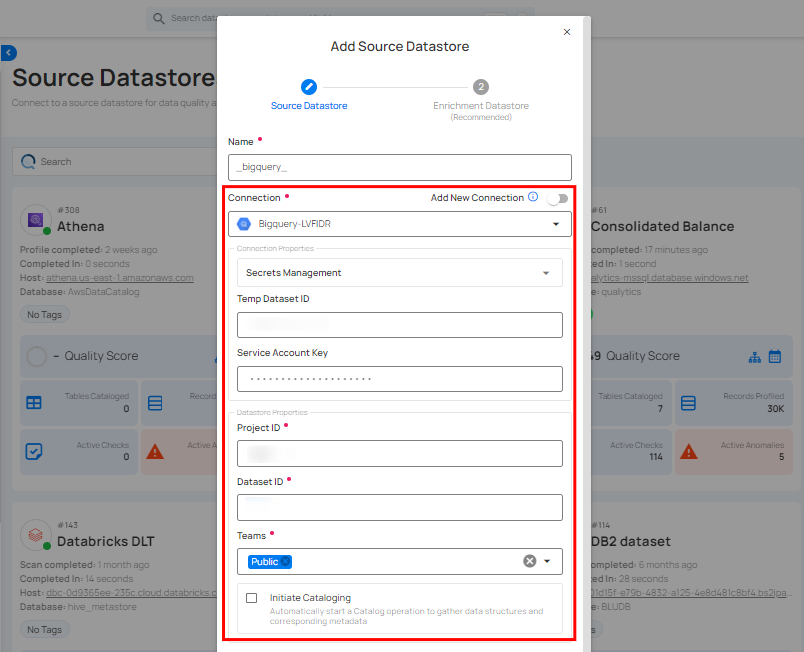Select the Source Datastore wizard step

point(309,87)
